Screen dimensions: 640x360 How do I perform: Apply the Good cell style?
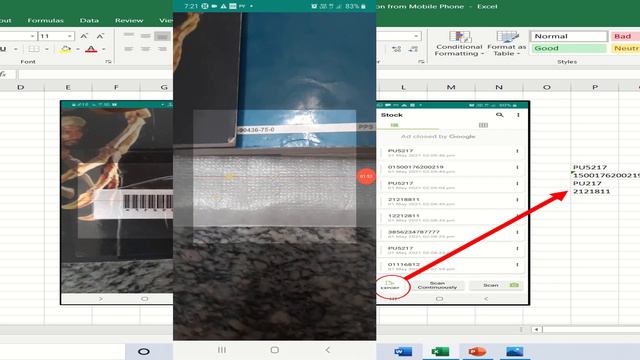569,48
